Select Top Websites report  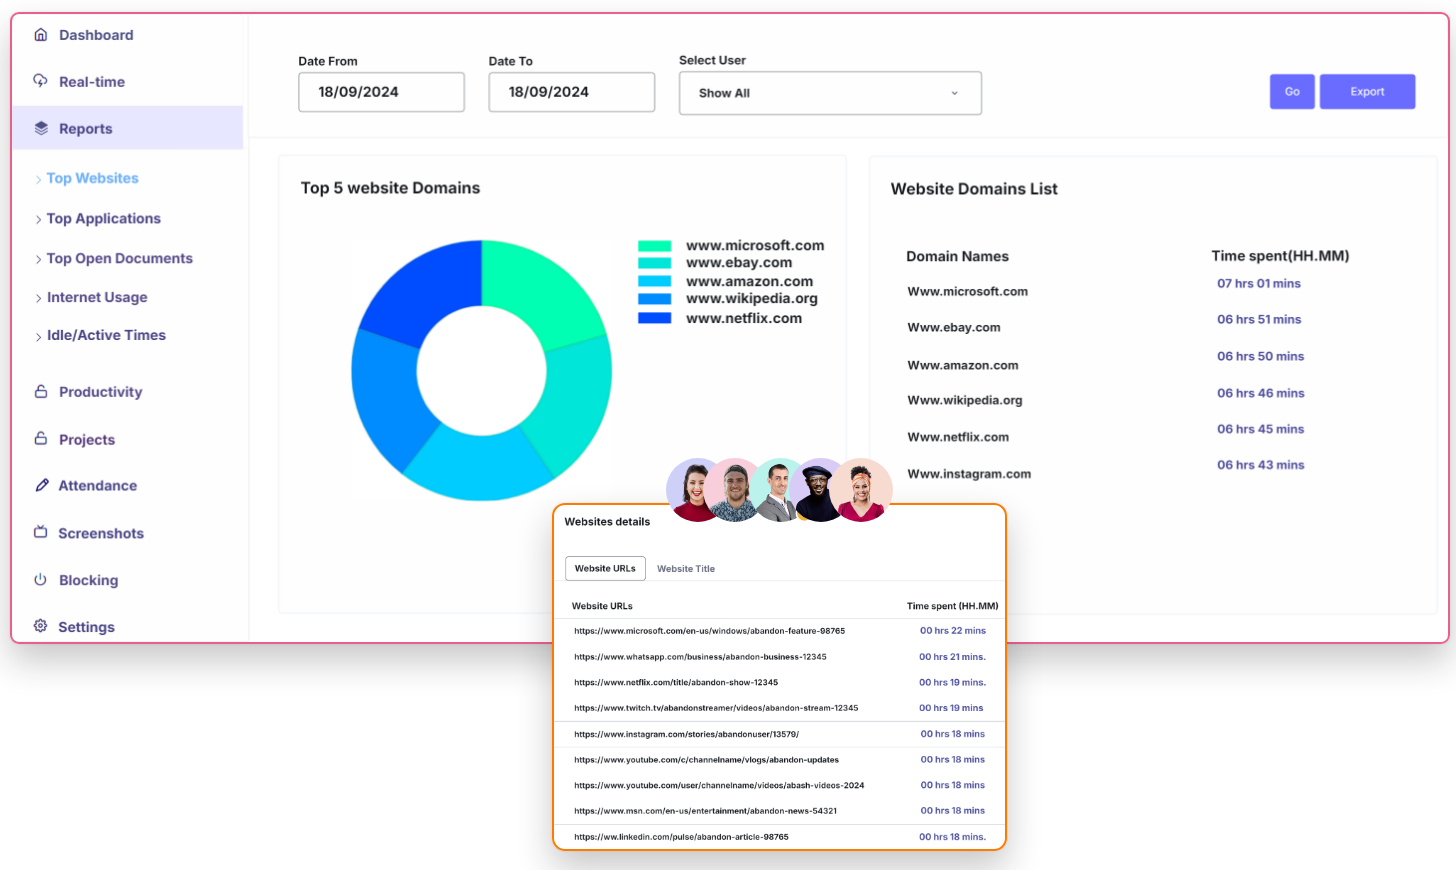93,178
